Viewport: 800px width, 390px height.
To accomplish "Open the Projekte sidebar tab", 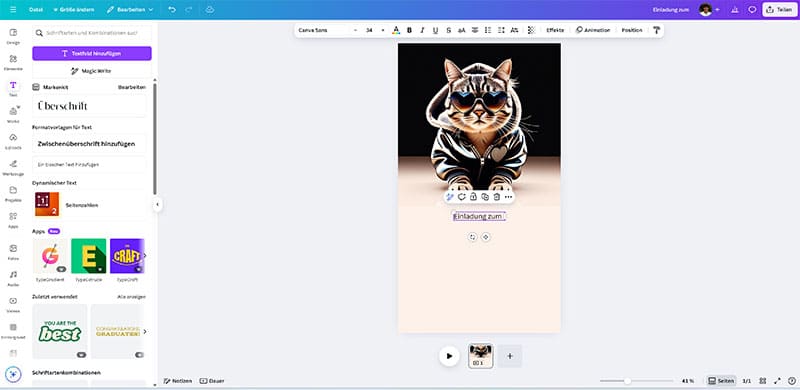I will click(x=13, y=193).
